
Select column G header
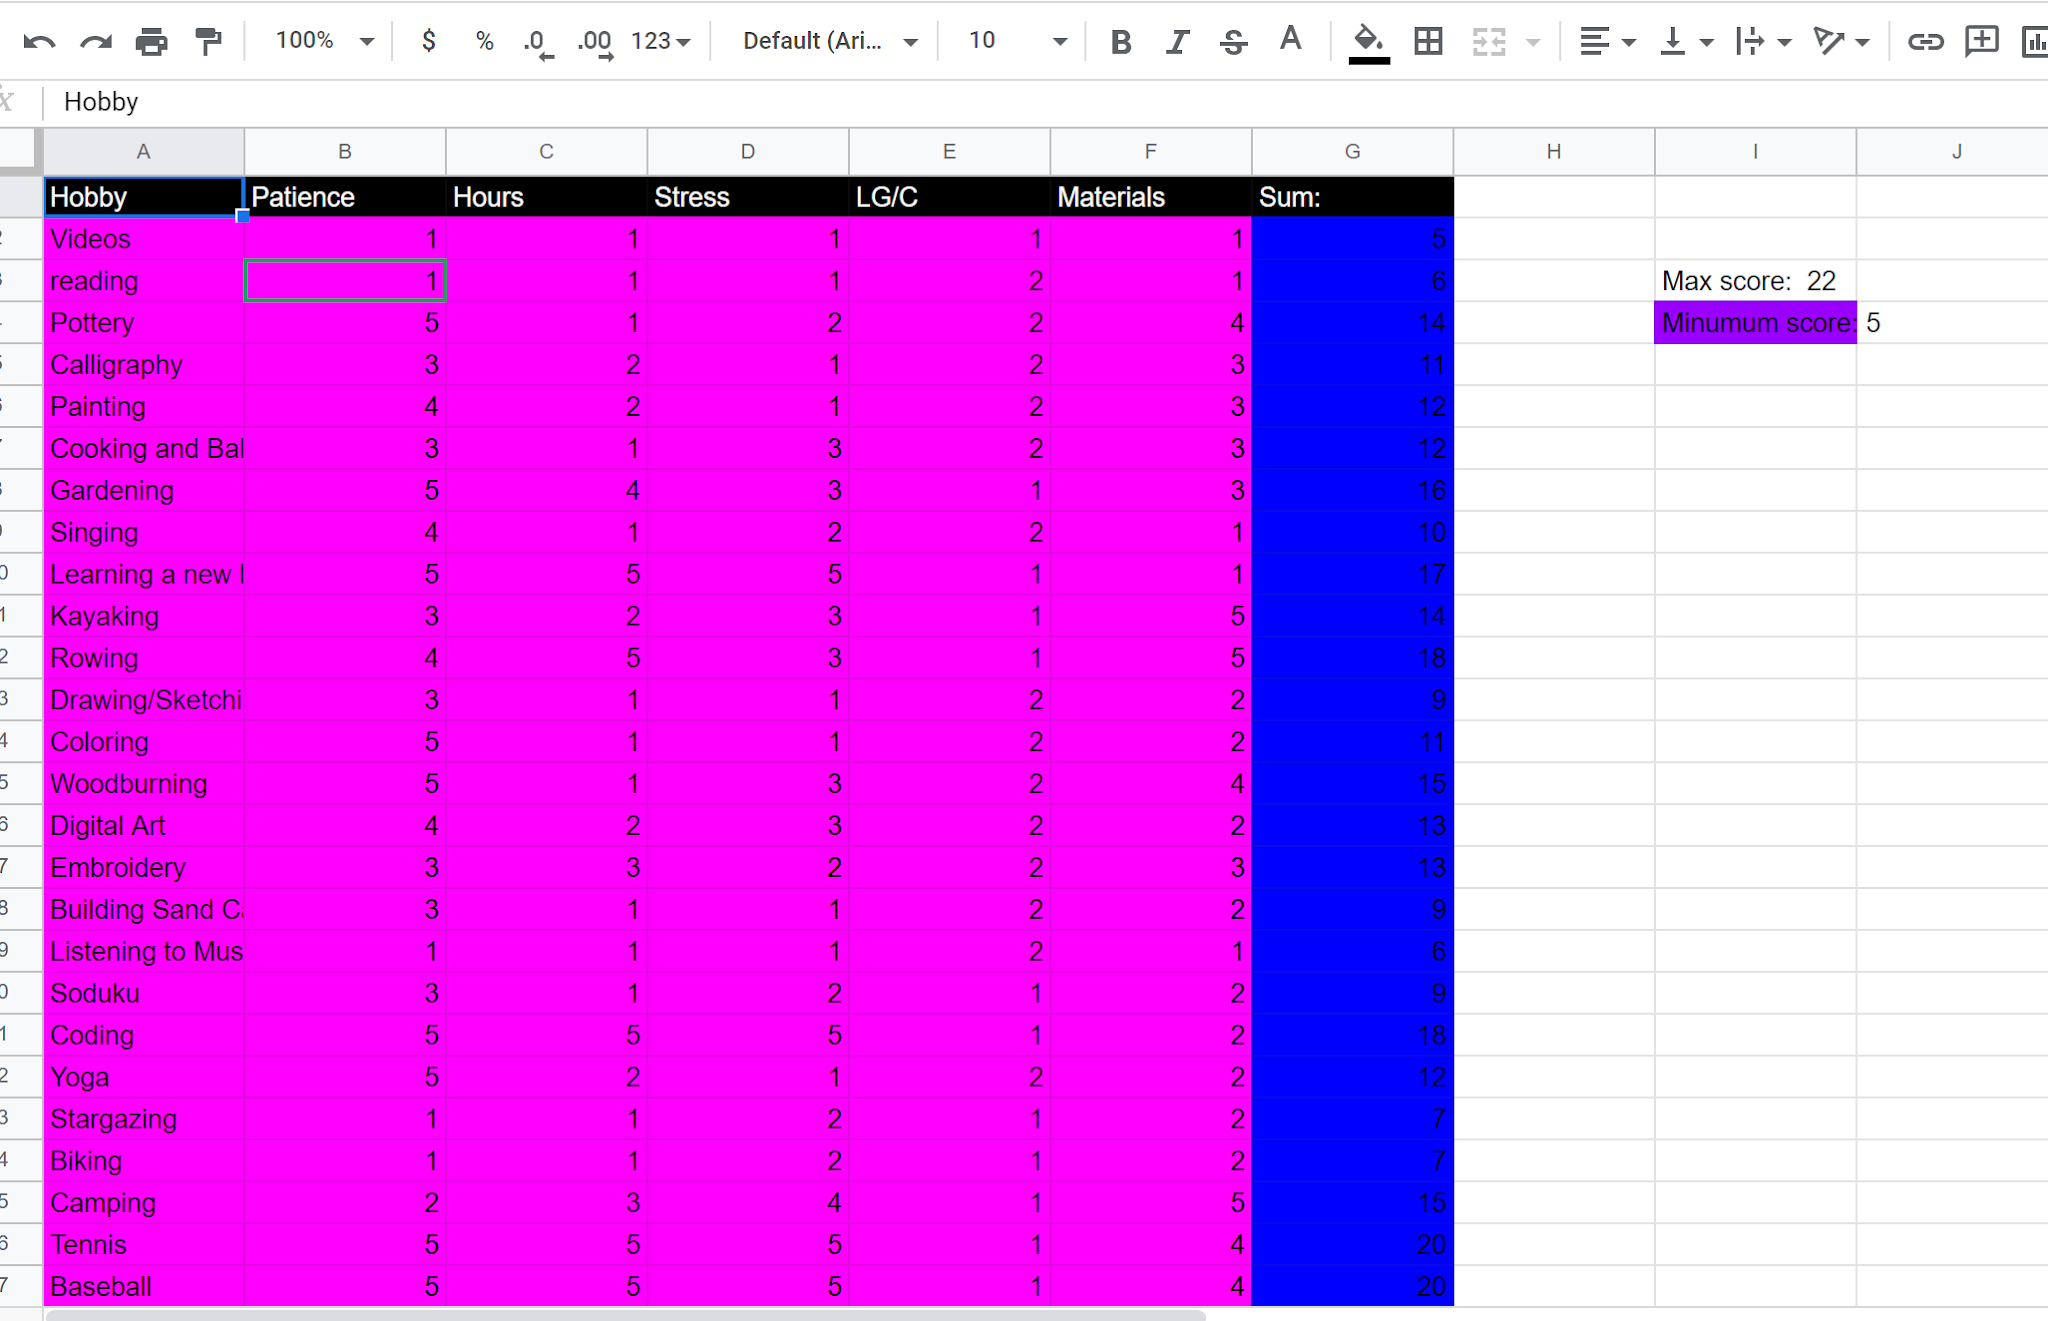click(1352, 151)
